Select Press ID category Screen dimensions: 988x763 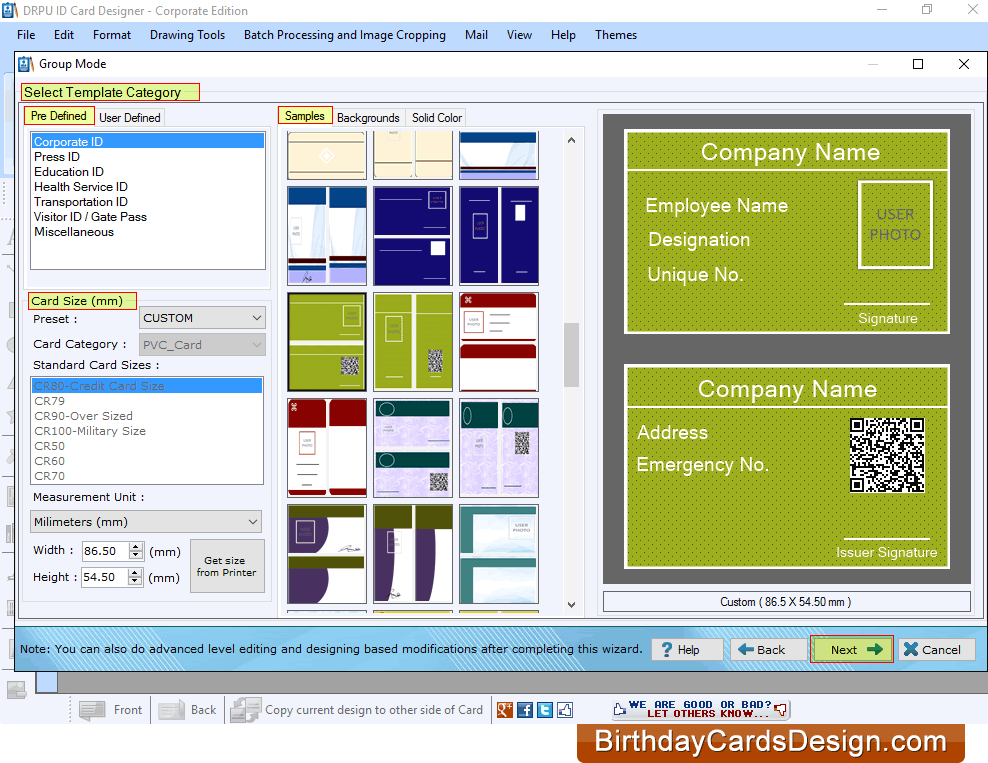pos(148,156)
